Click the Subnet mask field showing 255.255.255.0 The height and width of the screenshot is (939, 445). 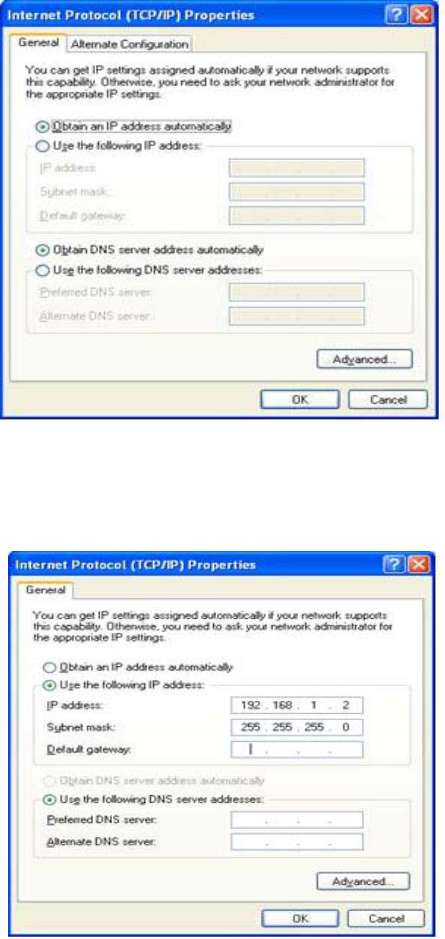[x=297, y=728]
